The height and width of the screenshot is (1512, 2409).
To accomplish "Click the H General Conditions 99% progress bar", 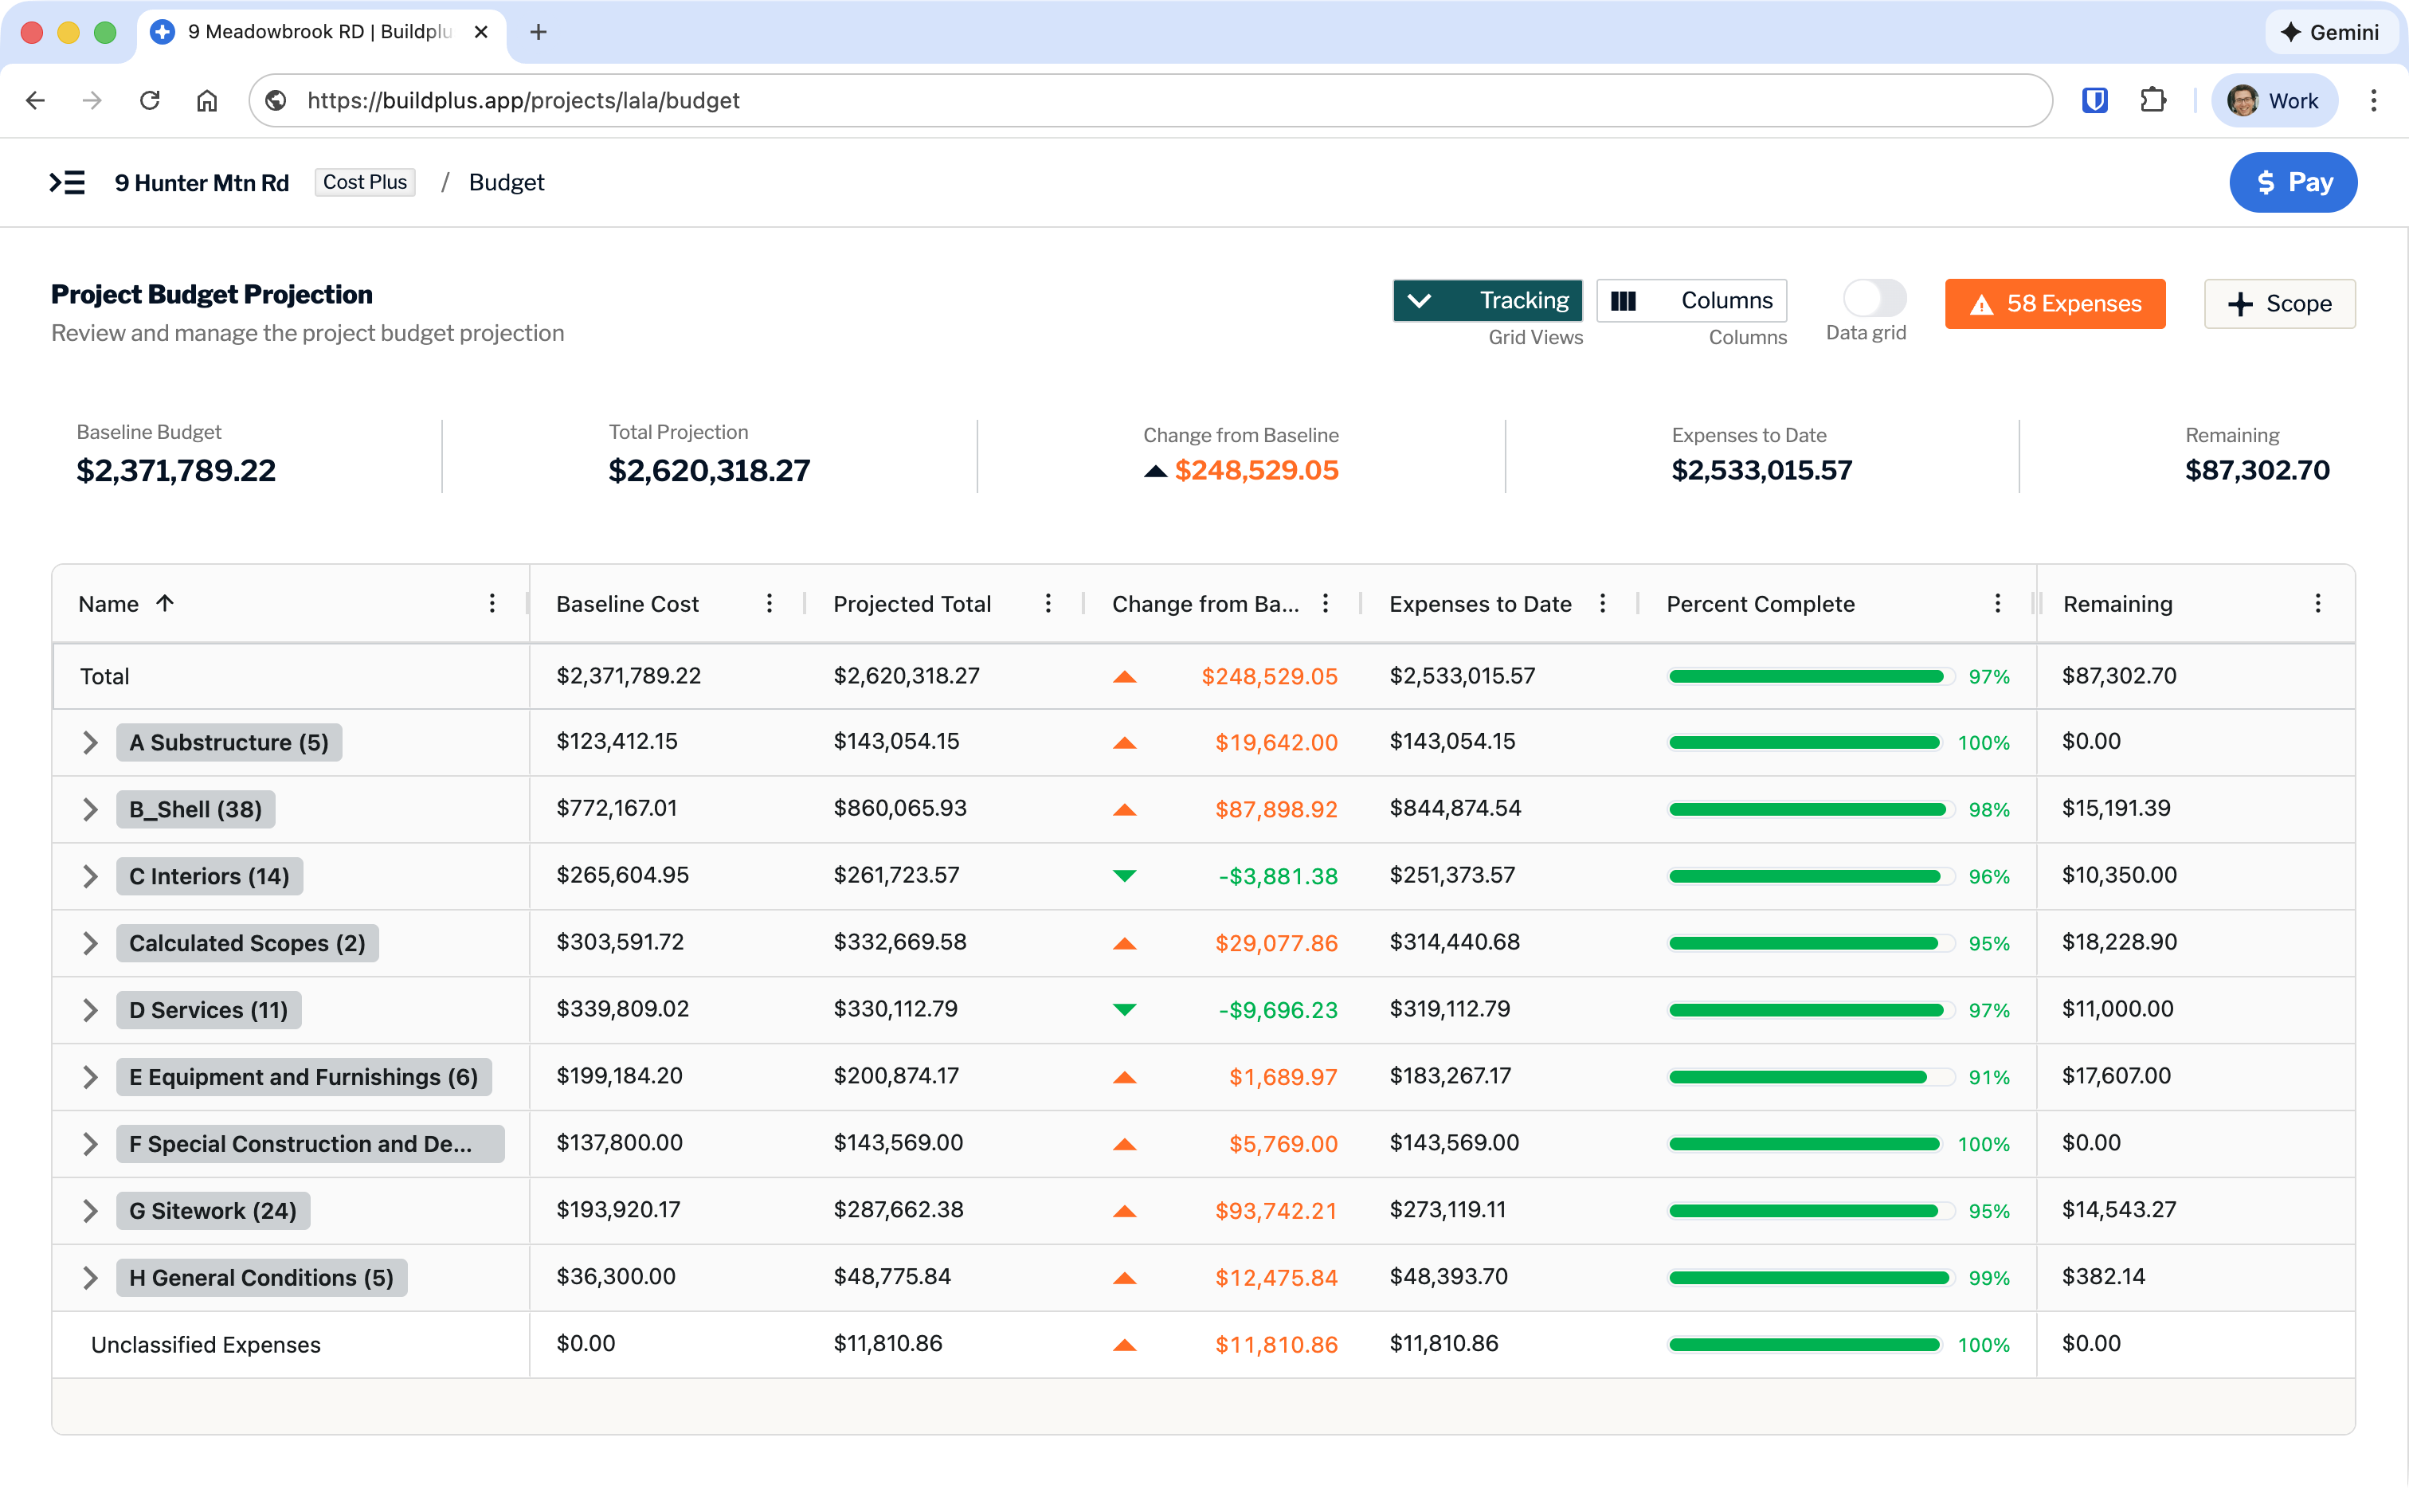I will click(1810, 1278).
